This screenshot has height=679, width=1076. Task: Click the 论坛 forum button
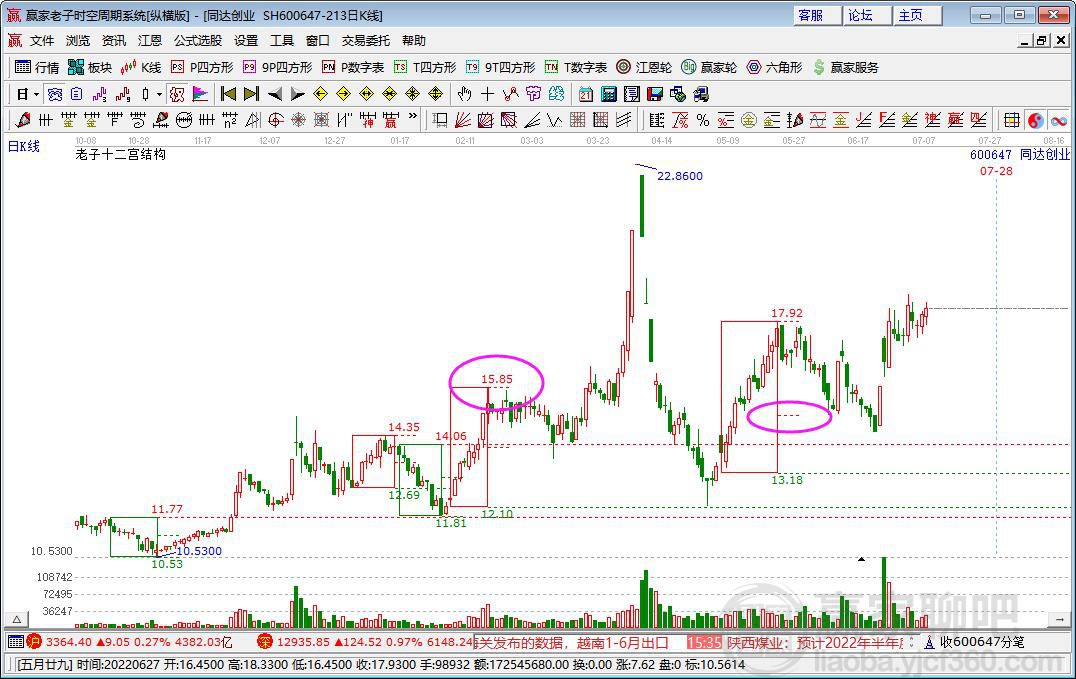click(x=867, y=15)
